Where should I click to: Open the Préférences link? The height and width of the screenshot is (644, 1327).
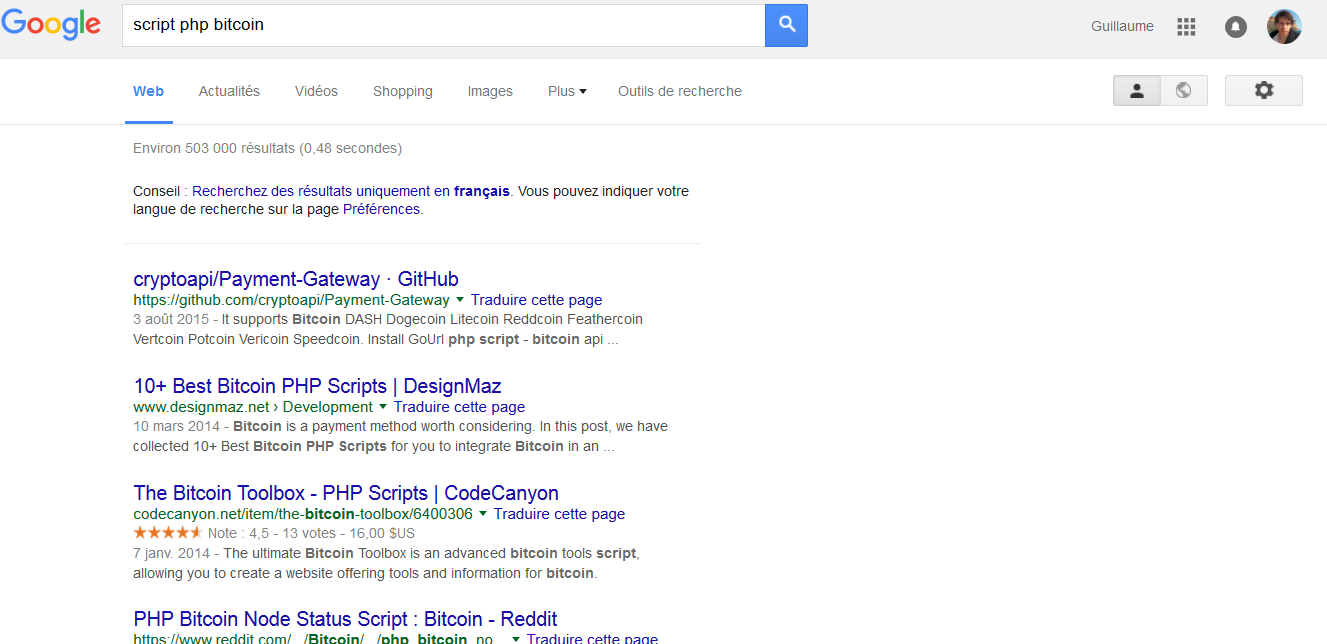(381, 210)
